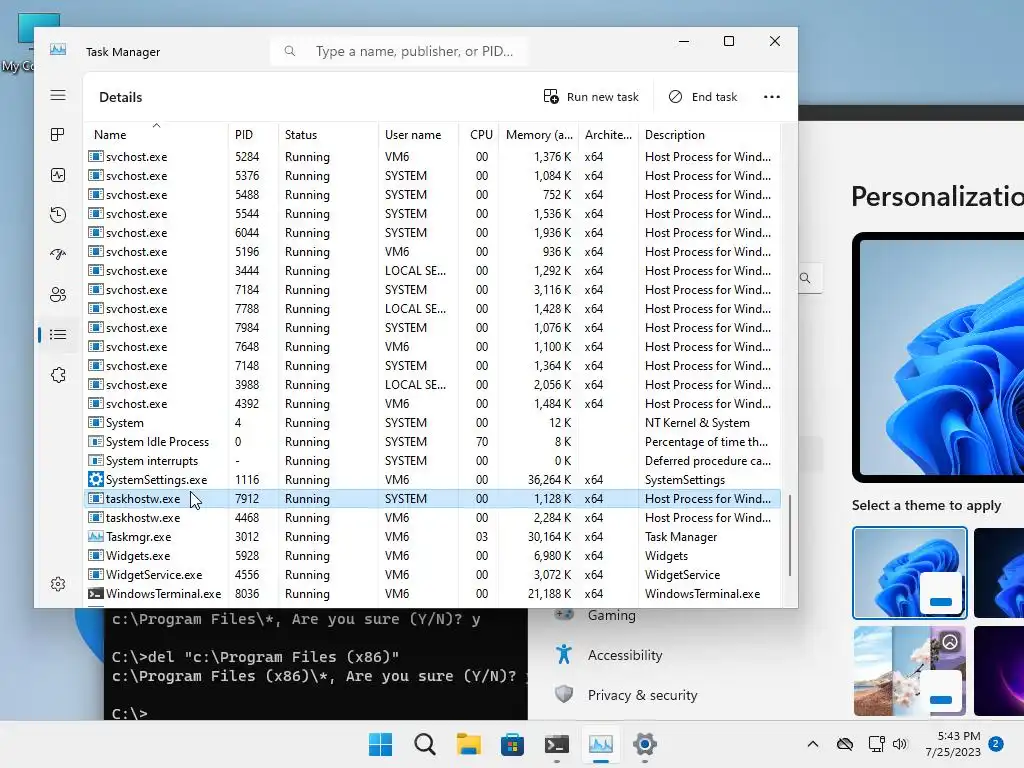Click the Run new task button

[x=591, y=97]
